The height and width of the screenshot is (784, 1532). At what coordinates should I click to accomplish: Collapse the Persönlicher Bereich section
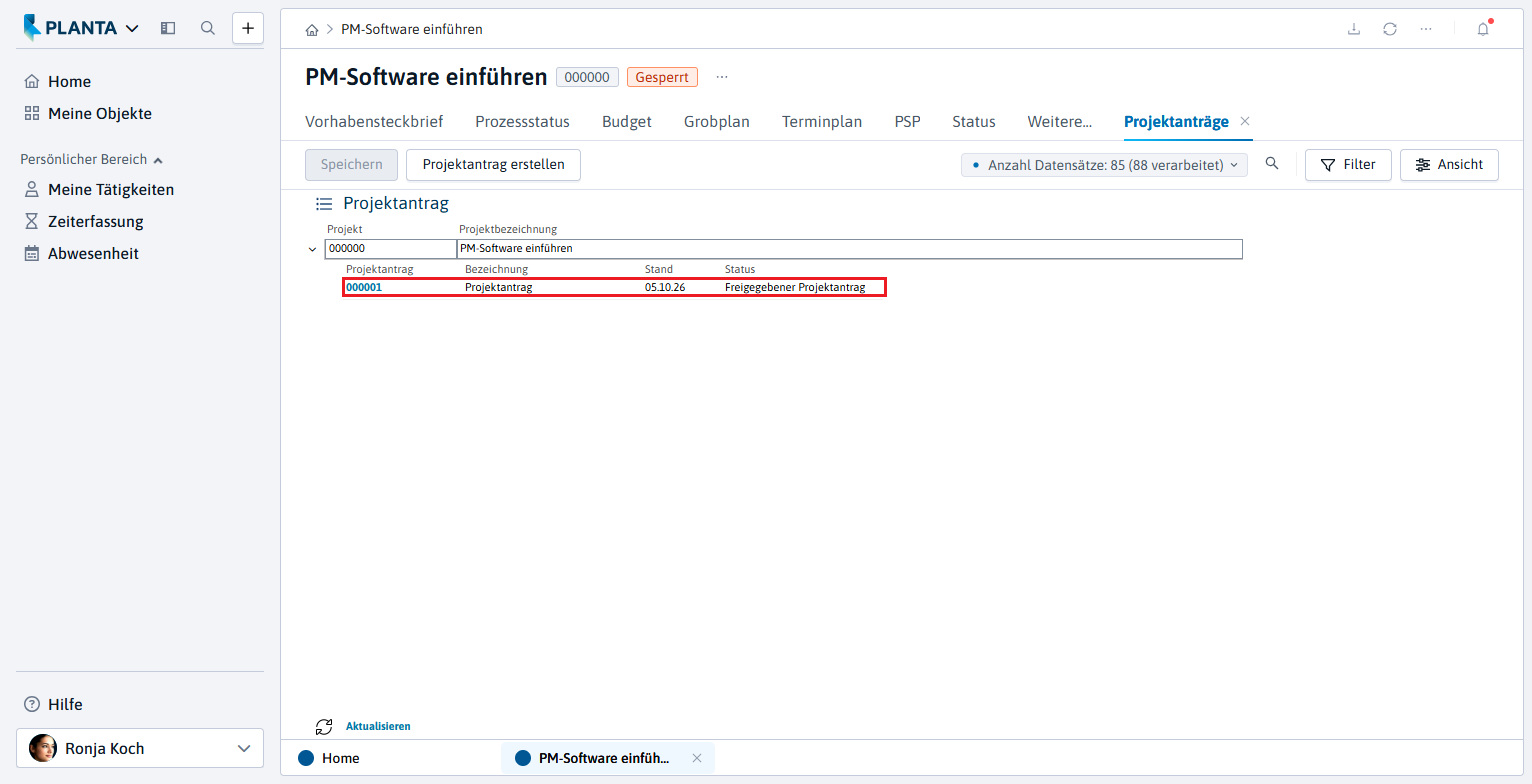(158, 160)
